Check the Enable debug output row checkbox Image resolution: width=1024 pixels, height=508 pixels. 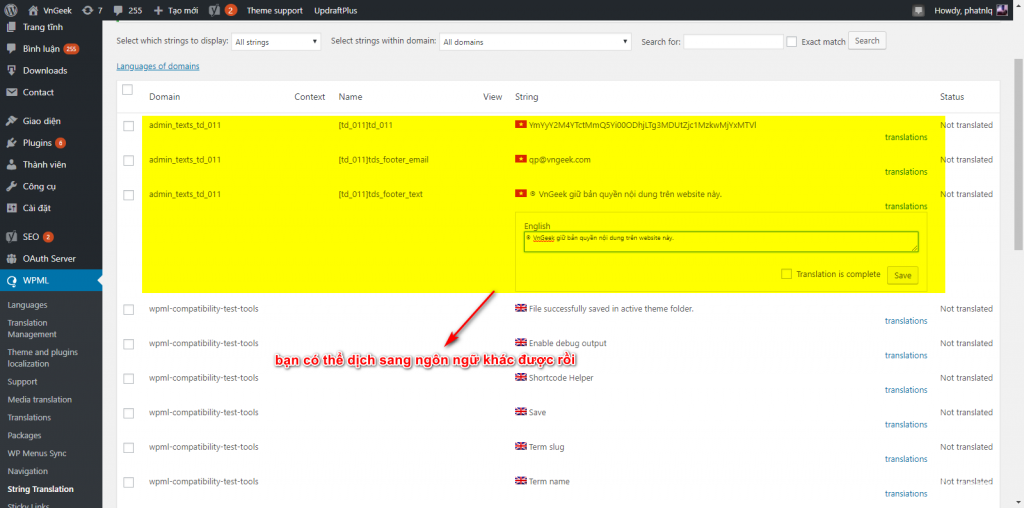coord(129,344)
